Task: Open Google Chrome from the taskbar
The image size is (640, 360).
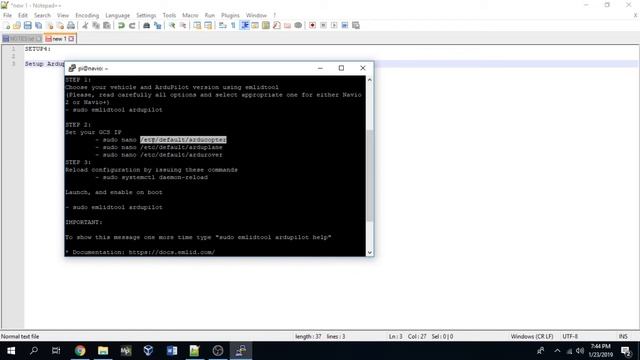Action: 80,351
